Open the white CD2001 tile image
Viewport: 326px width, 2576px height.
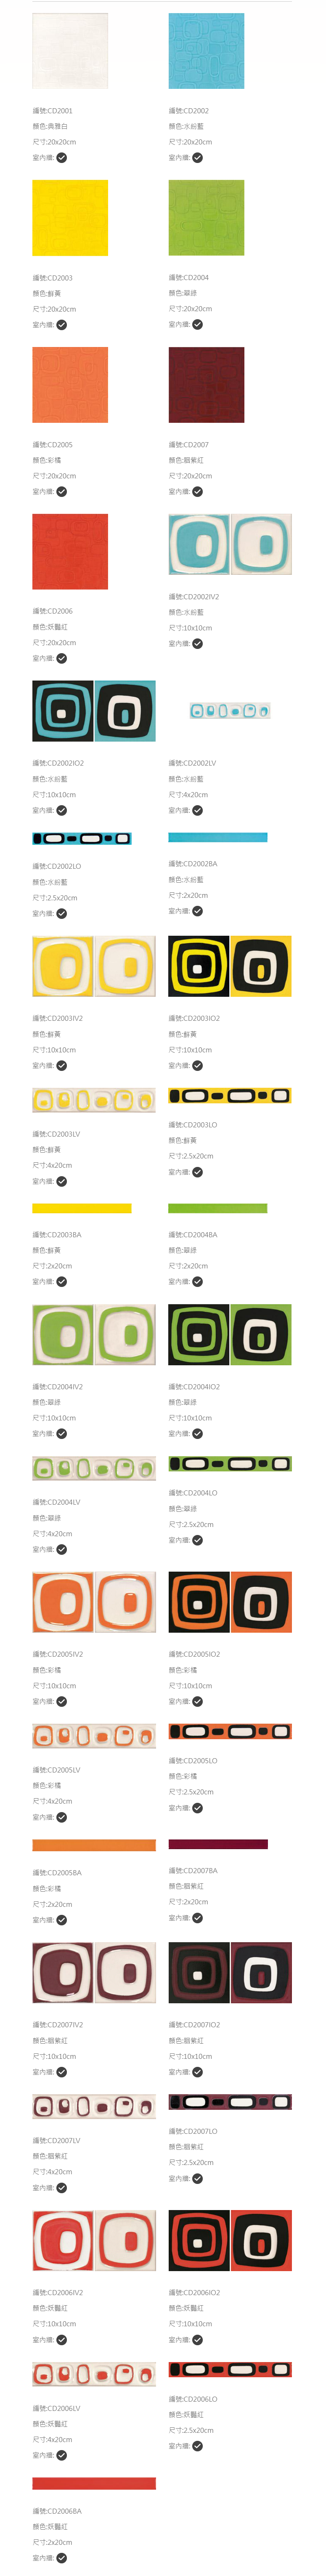[x=70, y=51]
